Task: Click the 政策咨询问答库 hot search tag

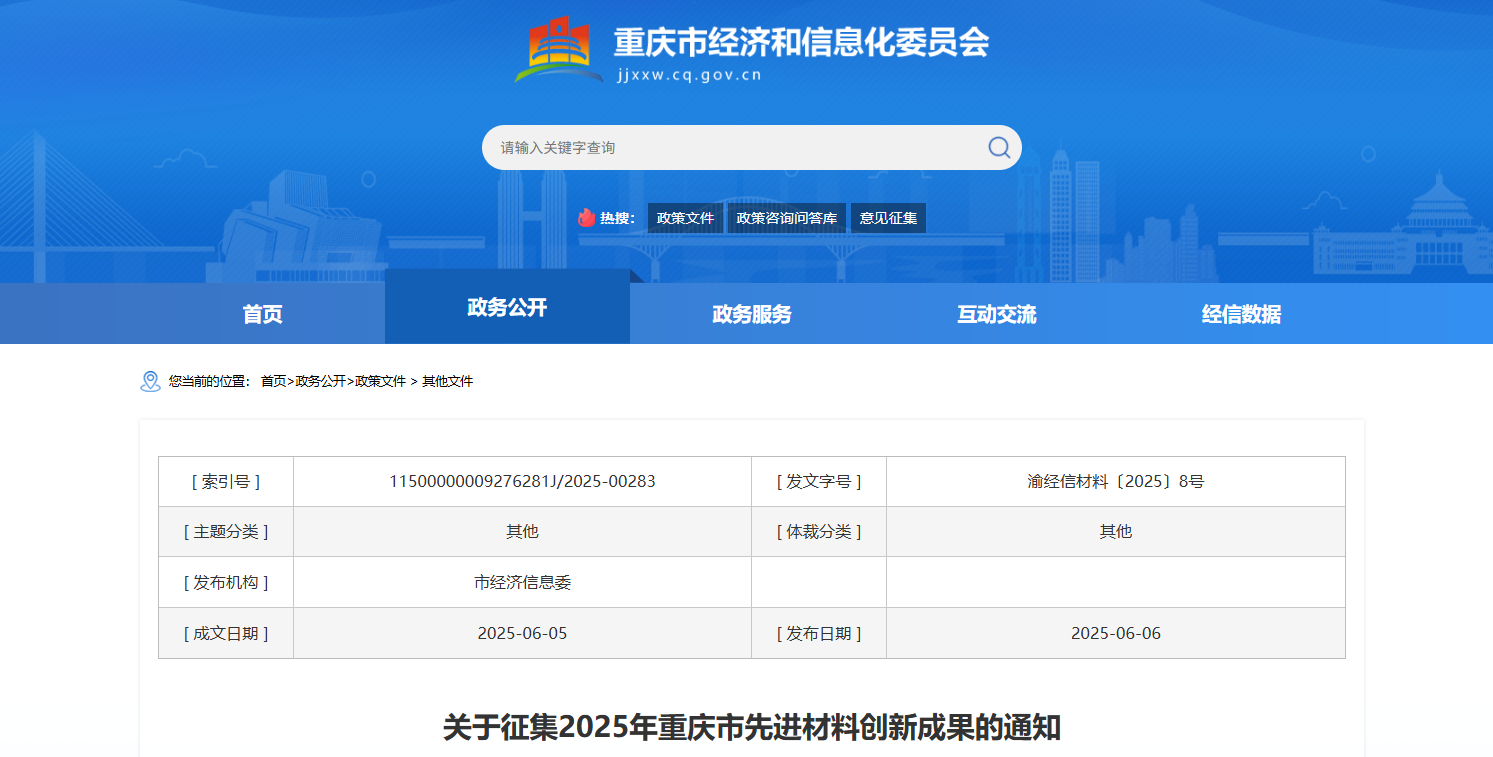Action: [x=786, y=218]
